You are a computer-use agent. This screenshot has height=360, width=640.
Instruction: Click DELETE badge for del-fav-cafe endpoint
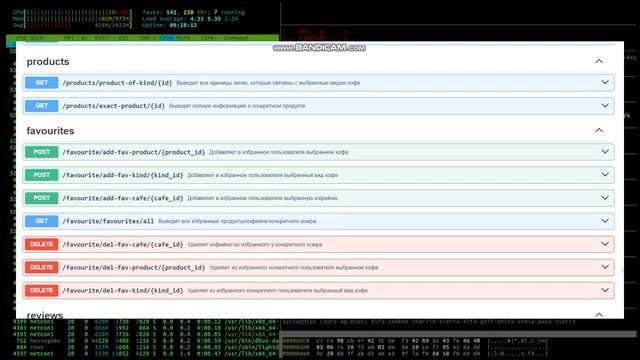tap(42, 244)
